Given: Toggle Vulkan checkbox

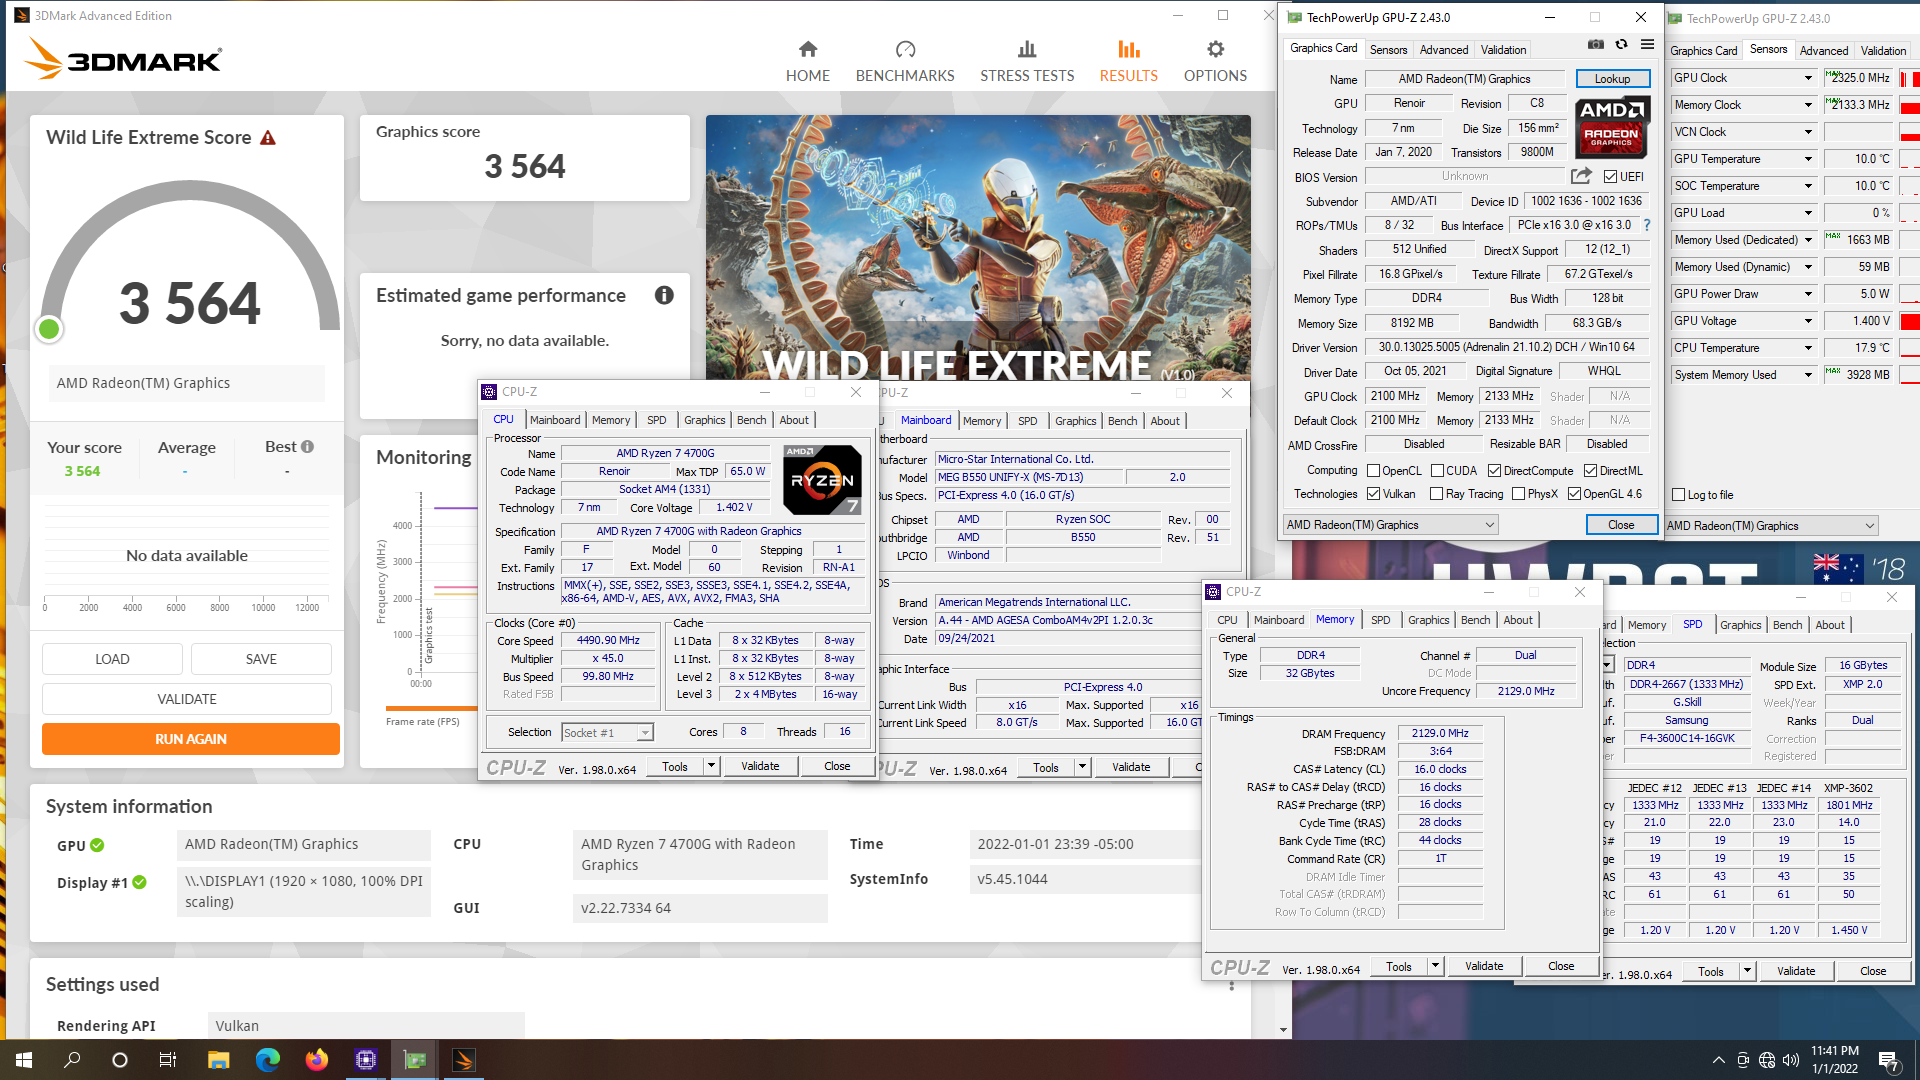Looking at the screenshot, I should click(x=1374, y=494).
